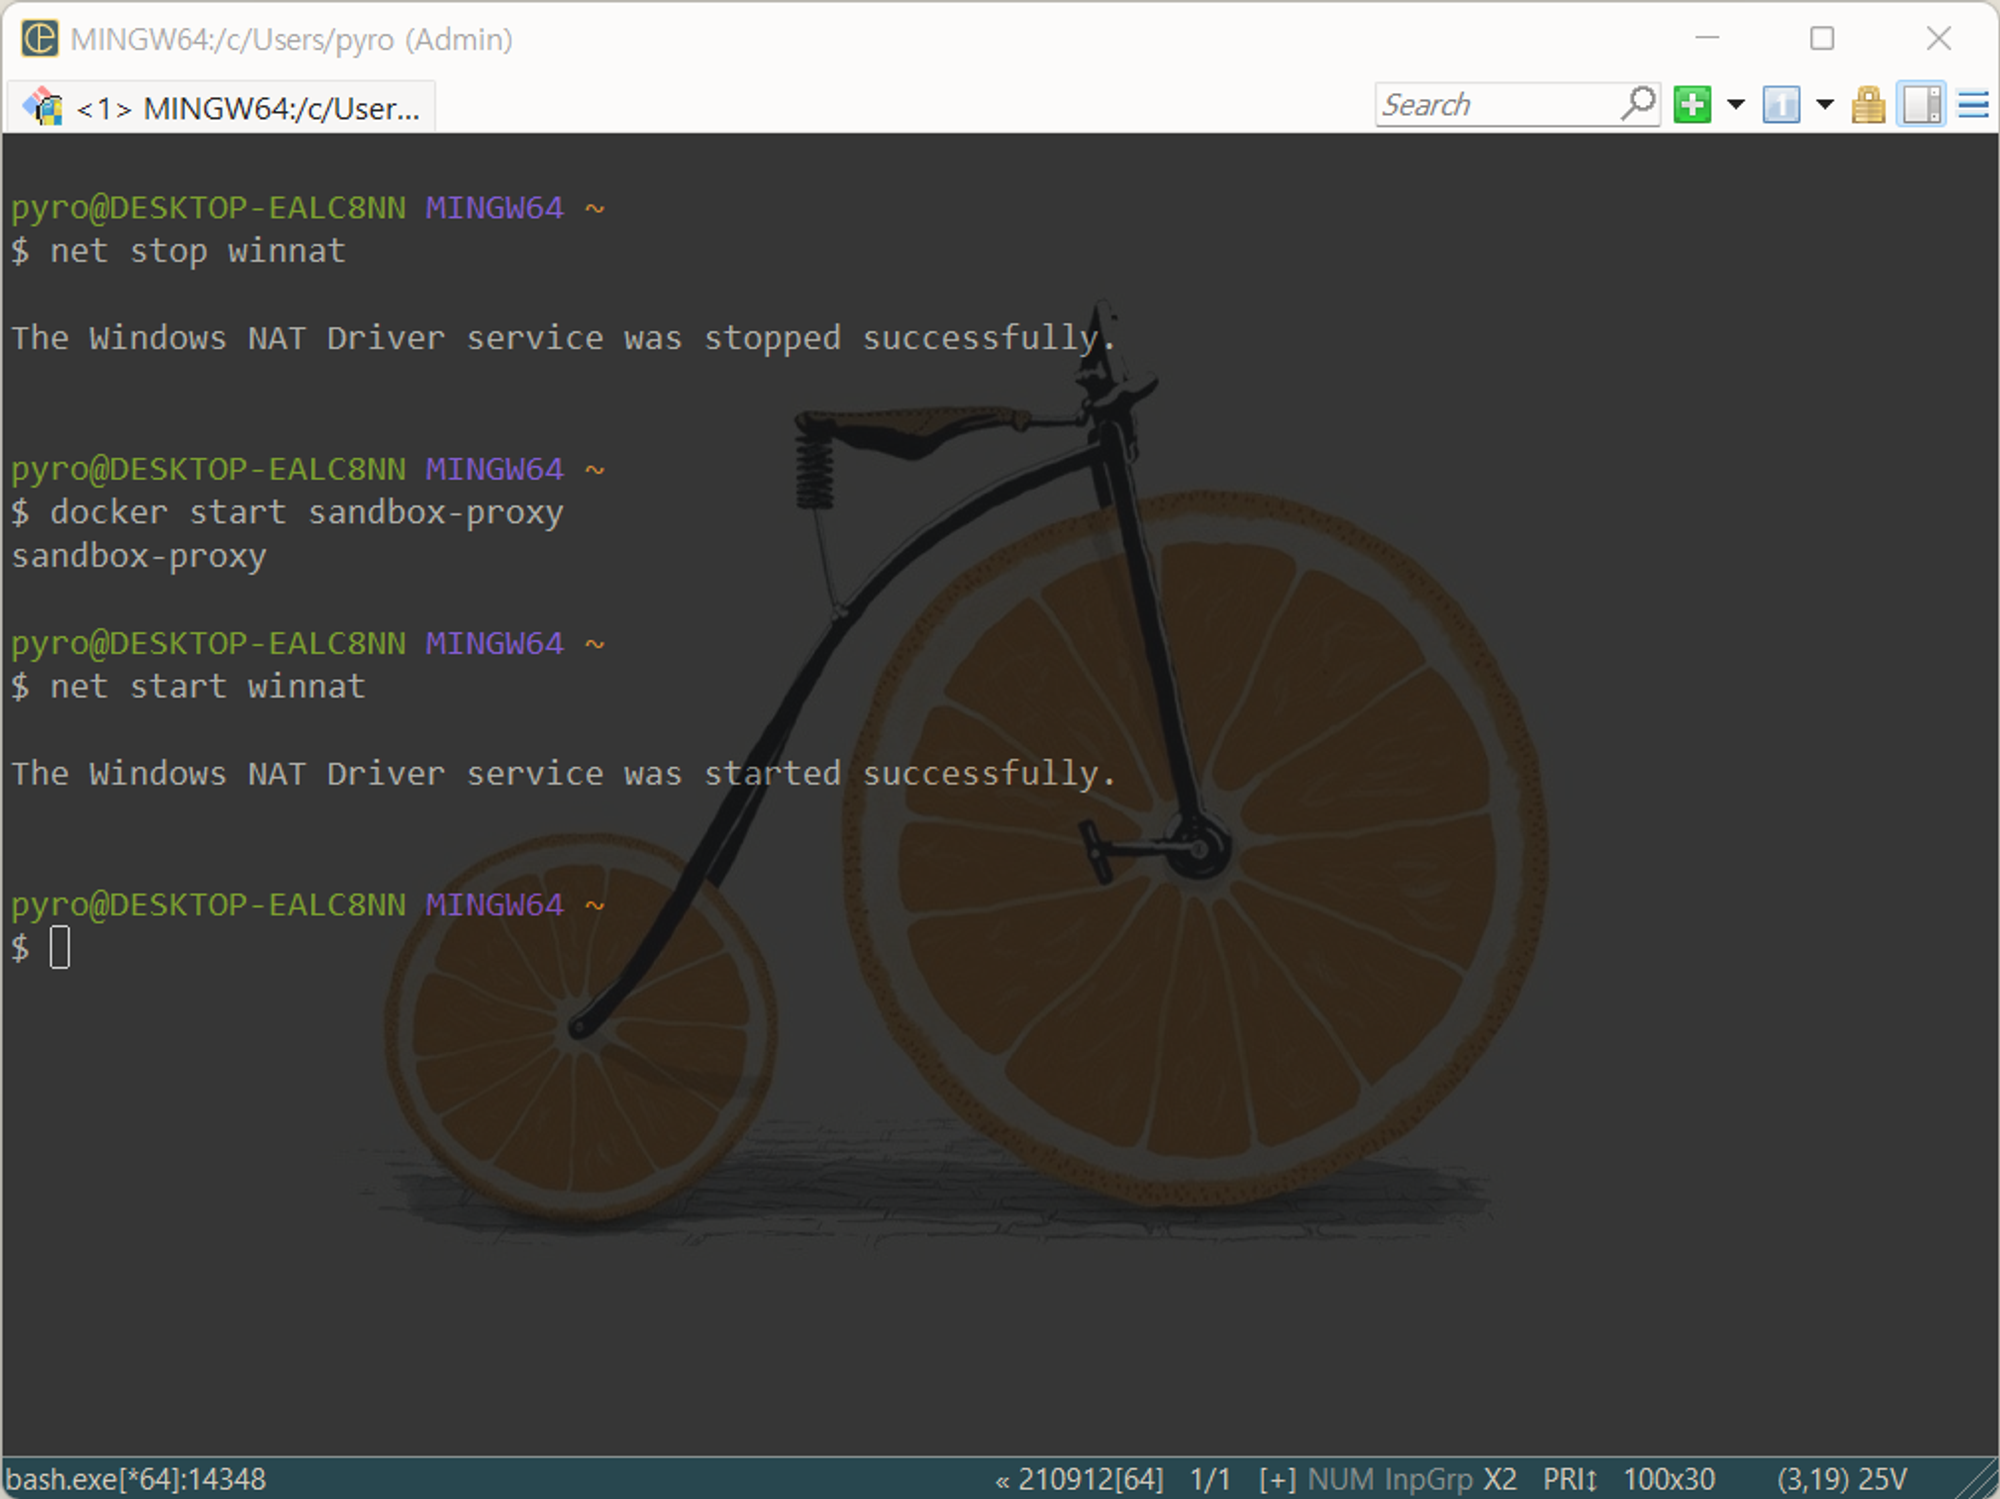Click the [+] status bar indicator
This screenshot has height=1499, width=2000.
(1277, 1479)
